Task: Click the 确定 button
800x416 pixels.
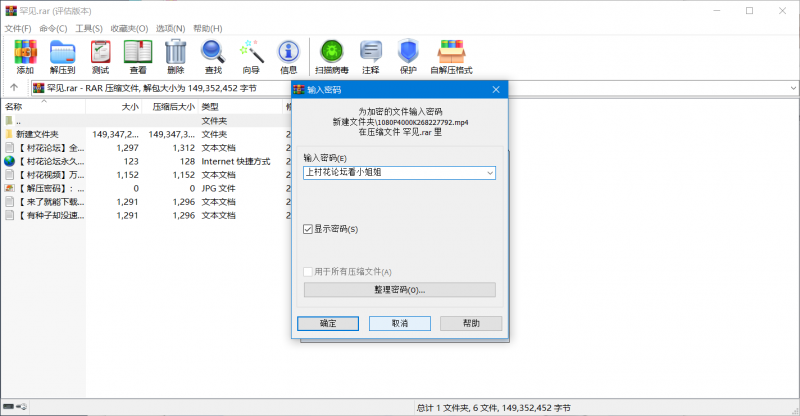Action: pyautogui.click(x=328, y=323)
